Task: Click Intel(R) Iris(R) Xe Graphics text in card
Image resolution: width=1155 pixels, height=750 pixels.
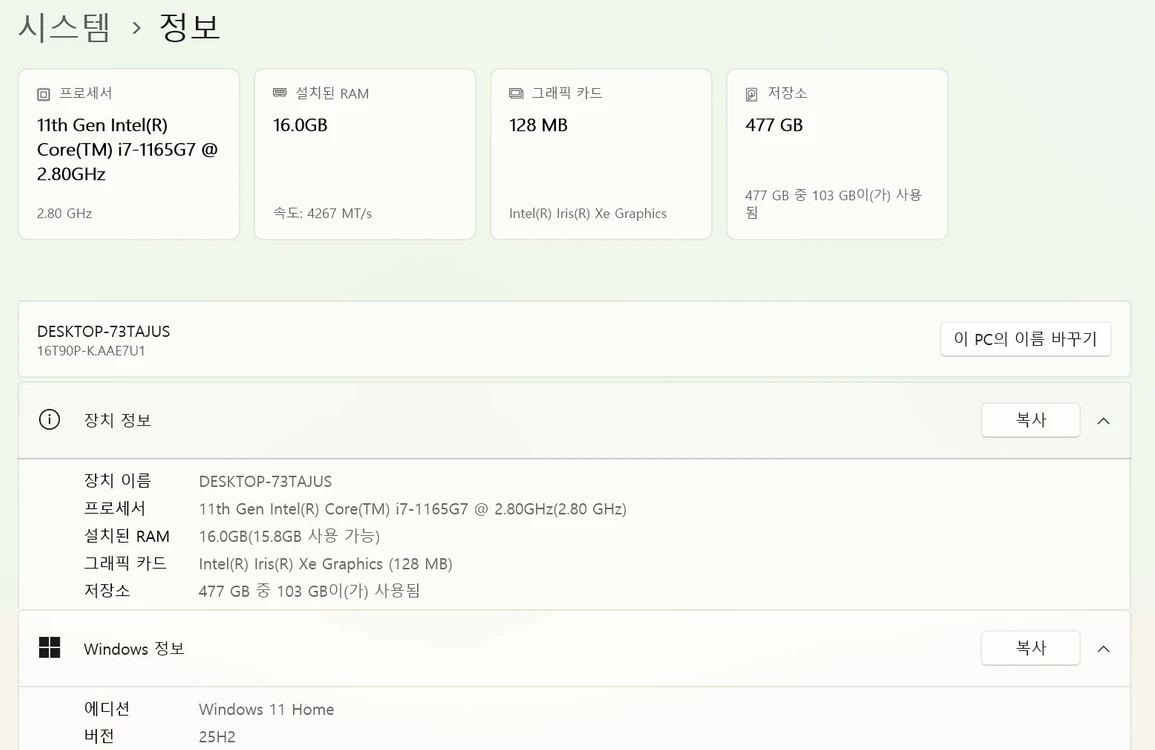Action: click(x=588, y=214)
